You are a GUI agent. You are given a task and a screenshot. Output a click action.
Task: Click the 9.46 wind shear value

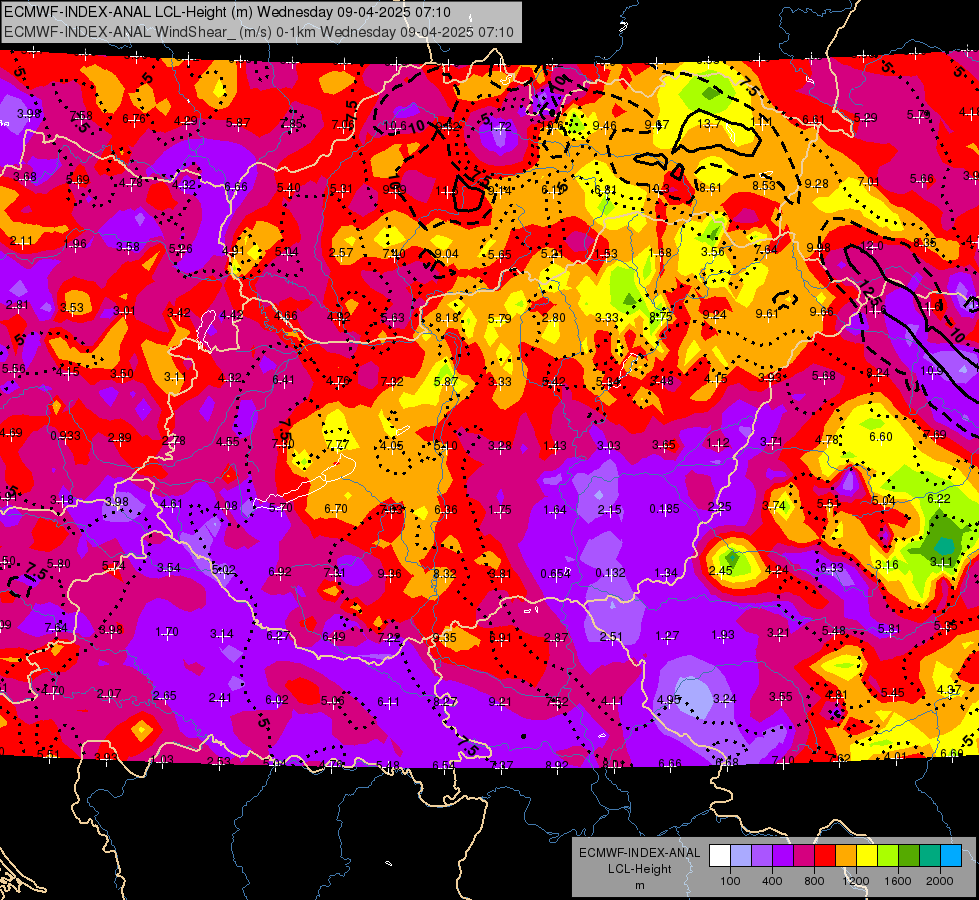(x=604, y=126)
